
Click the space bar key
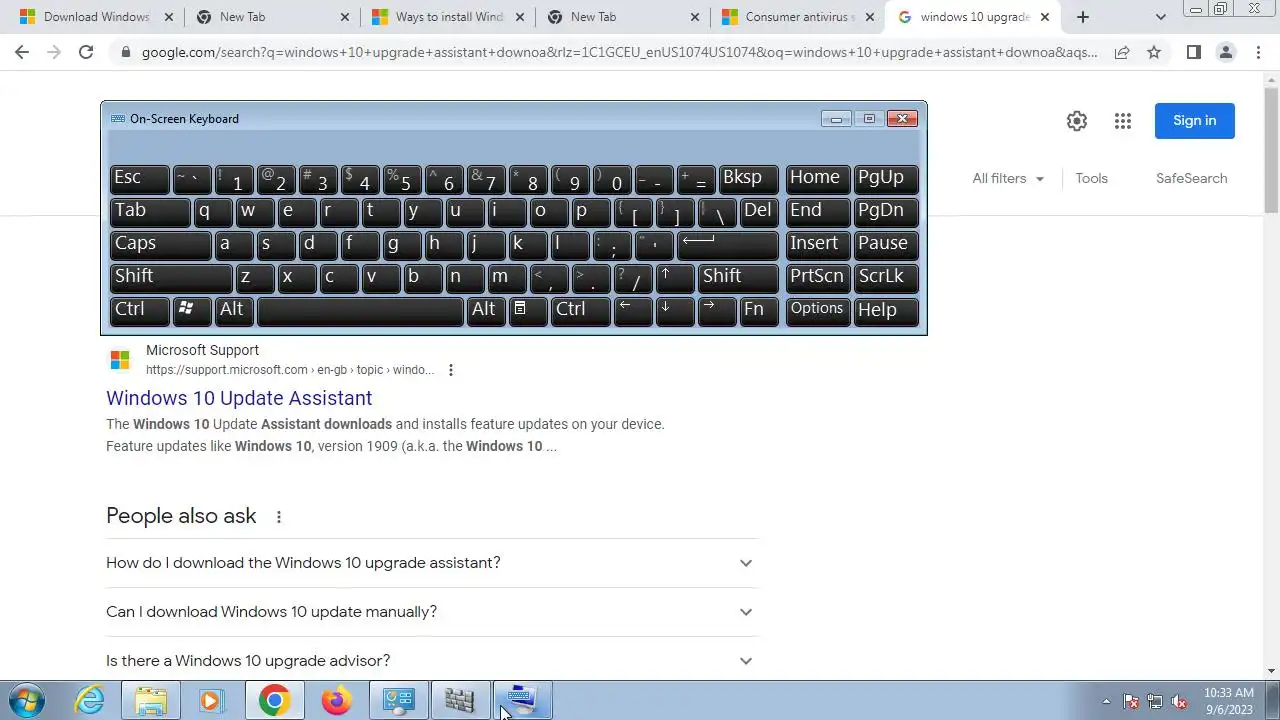point(360,311)
